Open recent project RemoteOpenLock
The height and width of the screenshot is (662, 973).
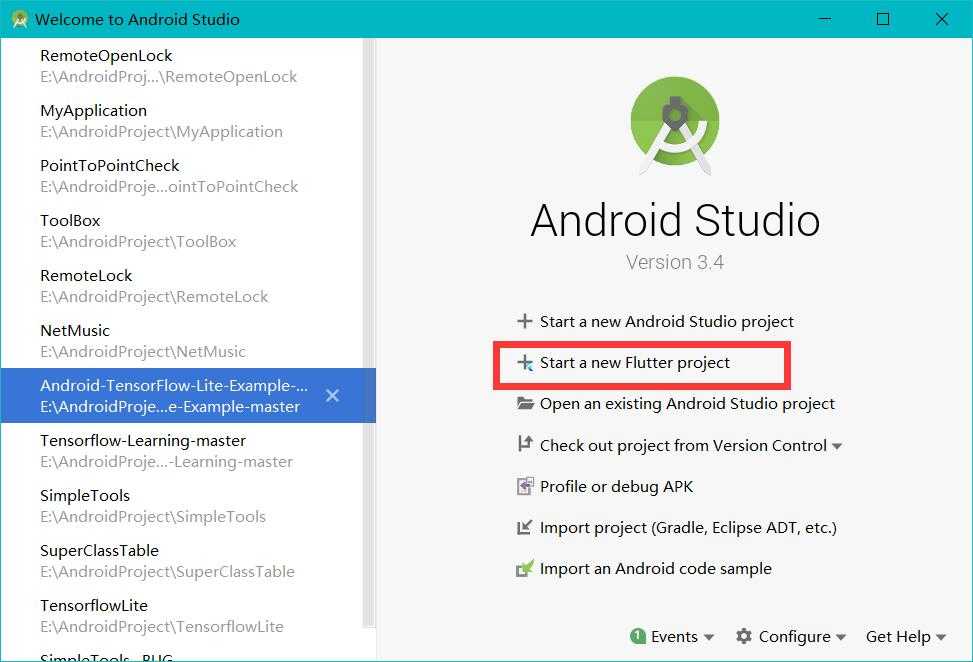coord(183,66)
